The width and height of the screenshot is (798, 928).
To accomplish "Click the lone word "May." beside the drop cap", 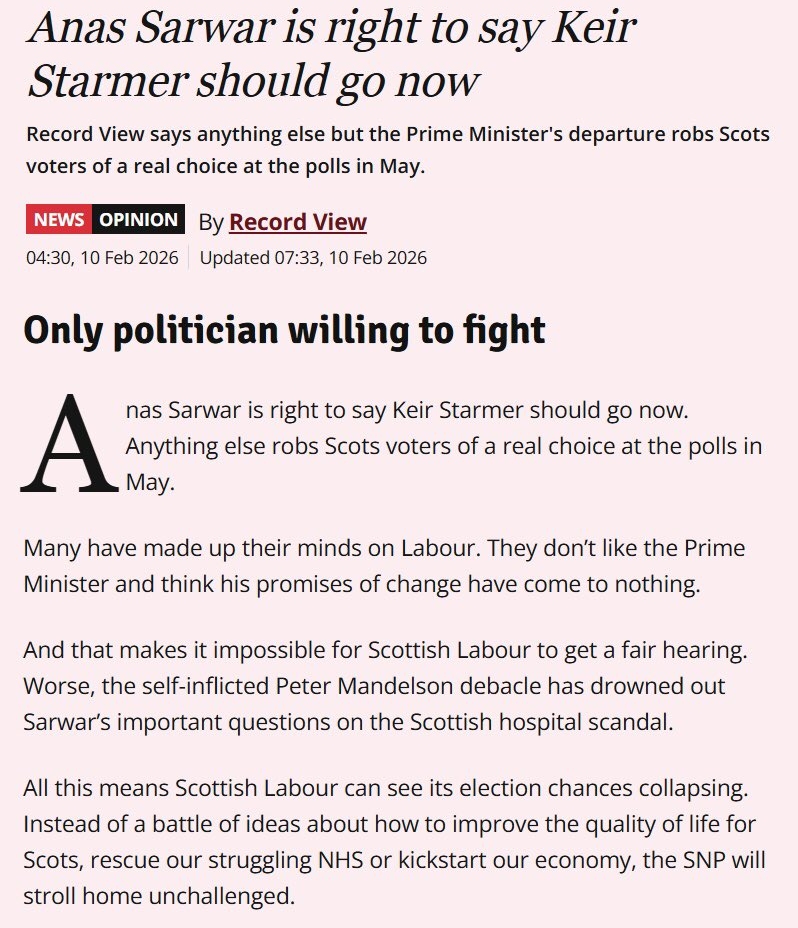I will click(x=150, y=483).
